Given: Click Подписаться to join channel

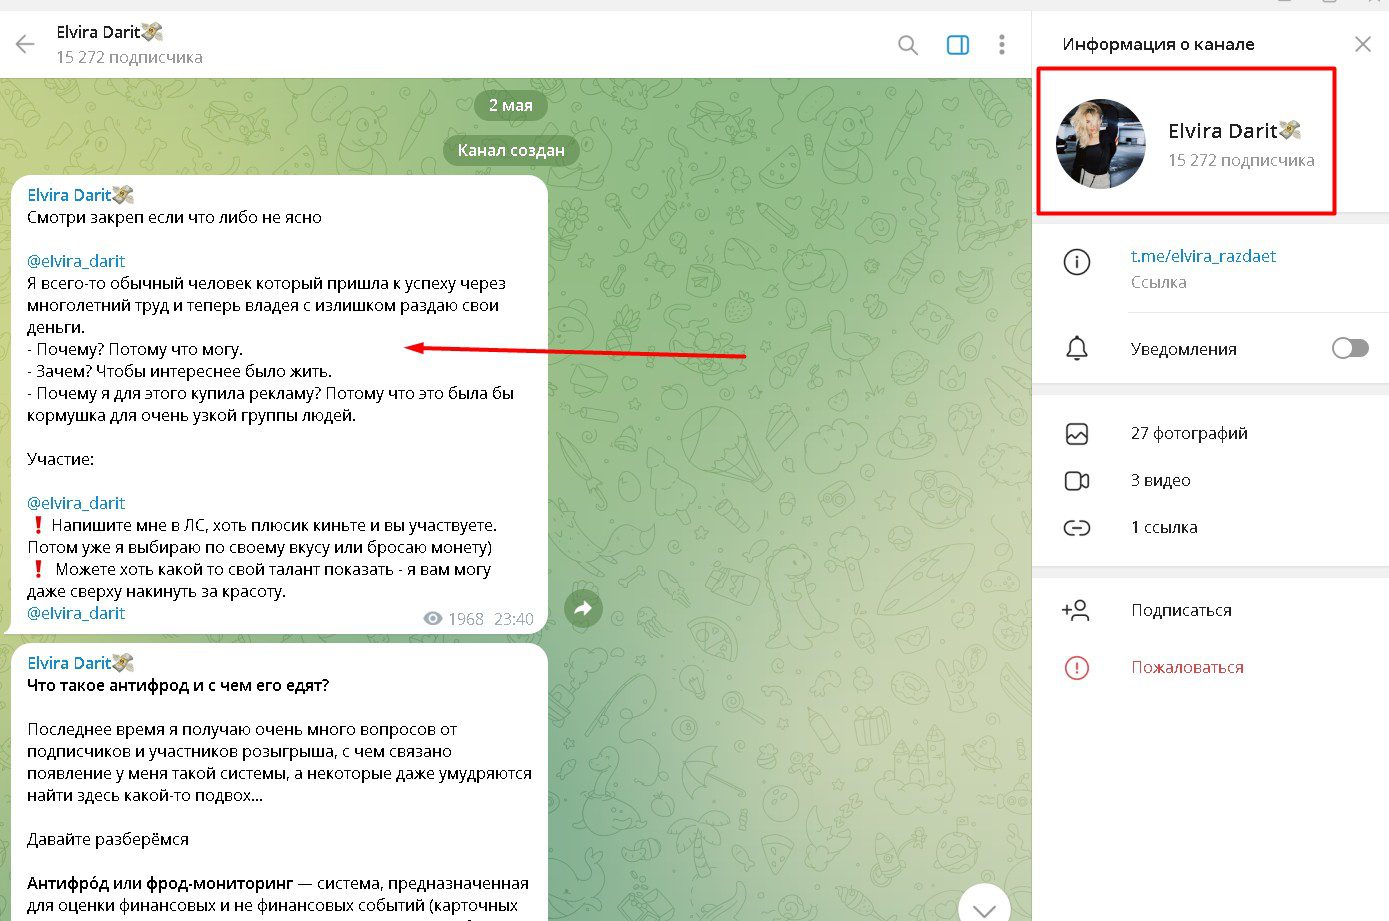Looking at the screenshot, I should tap(1181, 610).
